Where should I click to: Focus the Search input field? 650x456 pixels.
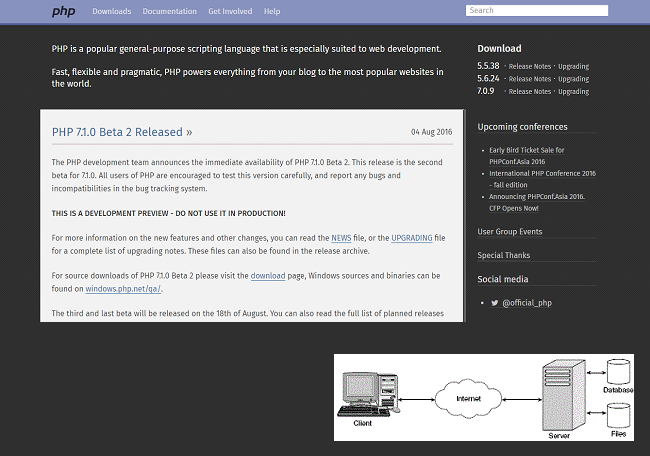pos(537,10)
